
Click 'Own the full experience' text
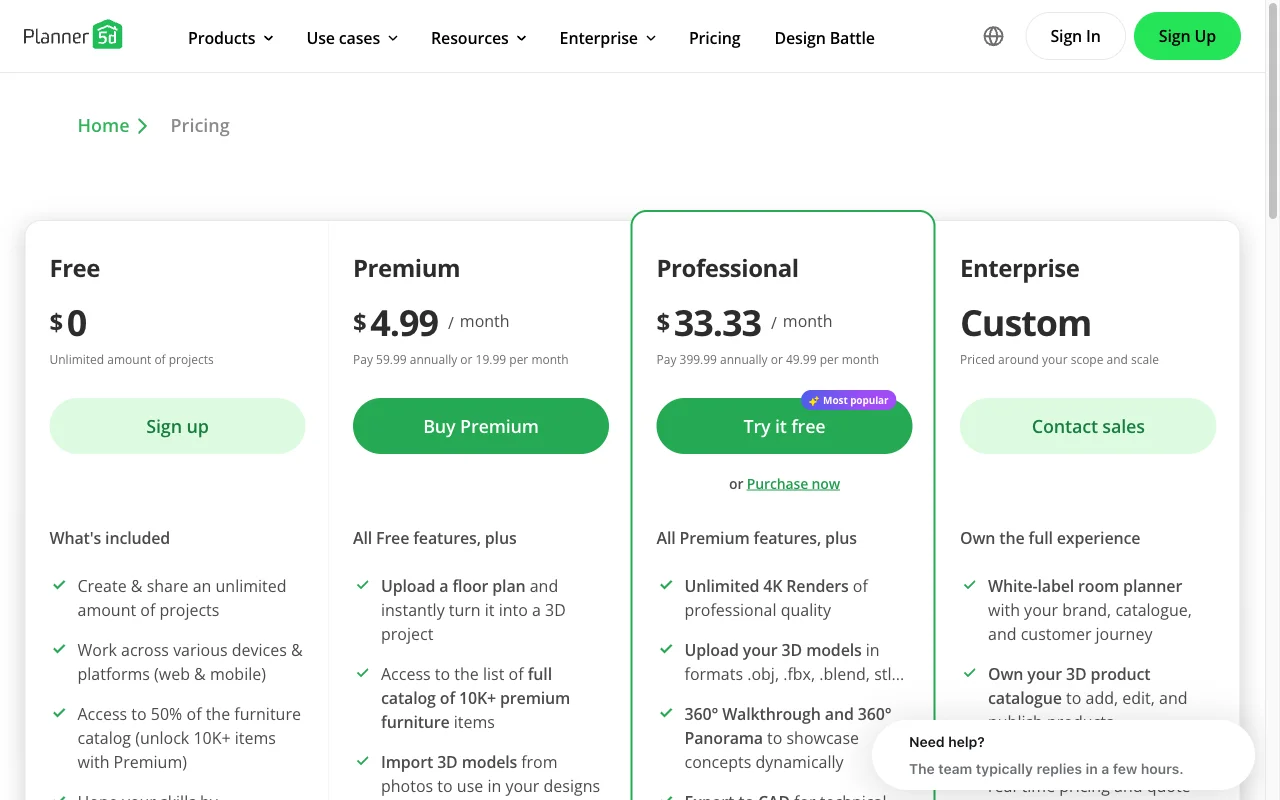(x=1050, y=538)
